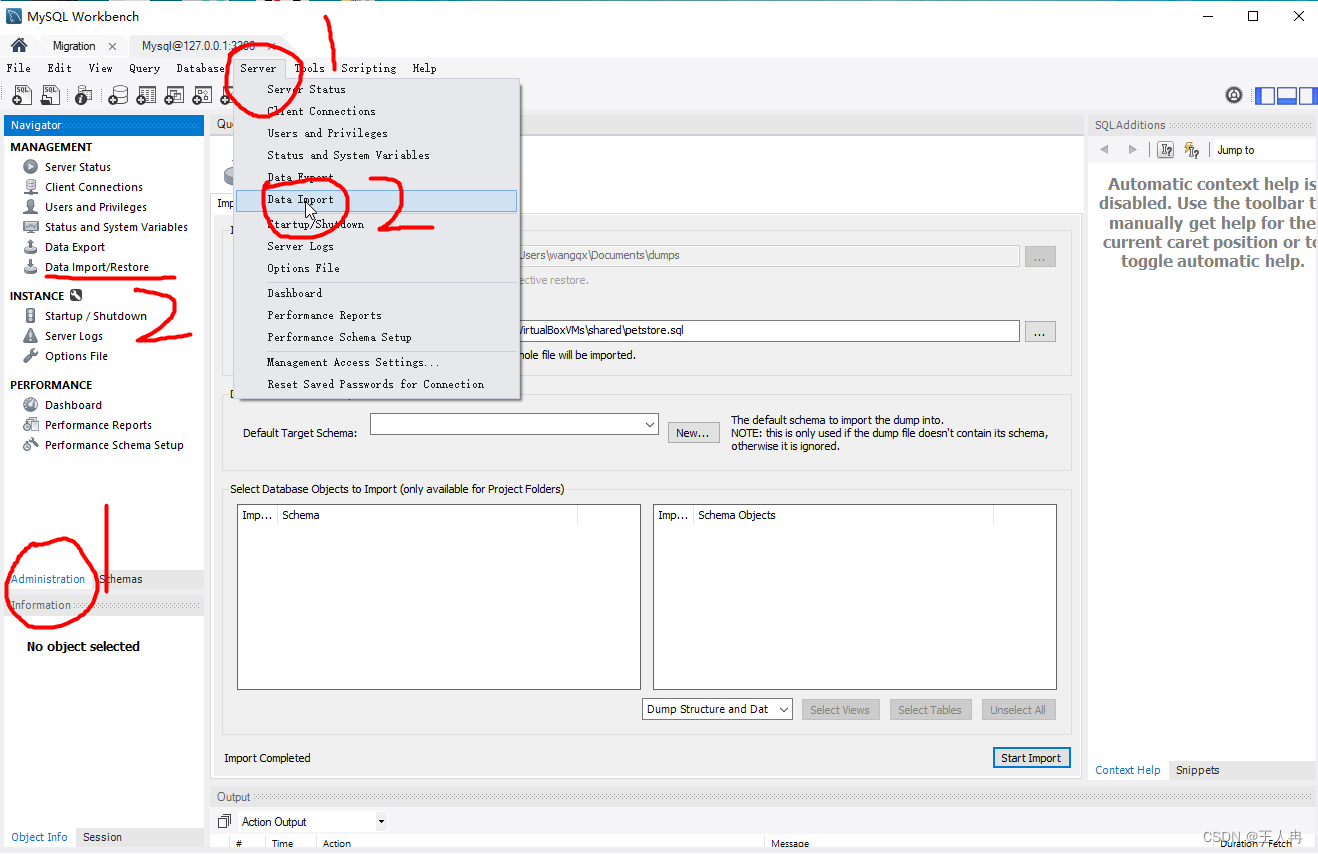Open the File menu
This screenshot has height=854, width=1318.
tap(19, 68)
